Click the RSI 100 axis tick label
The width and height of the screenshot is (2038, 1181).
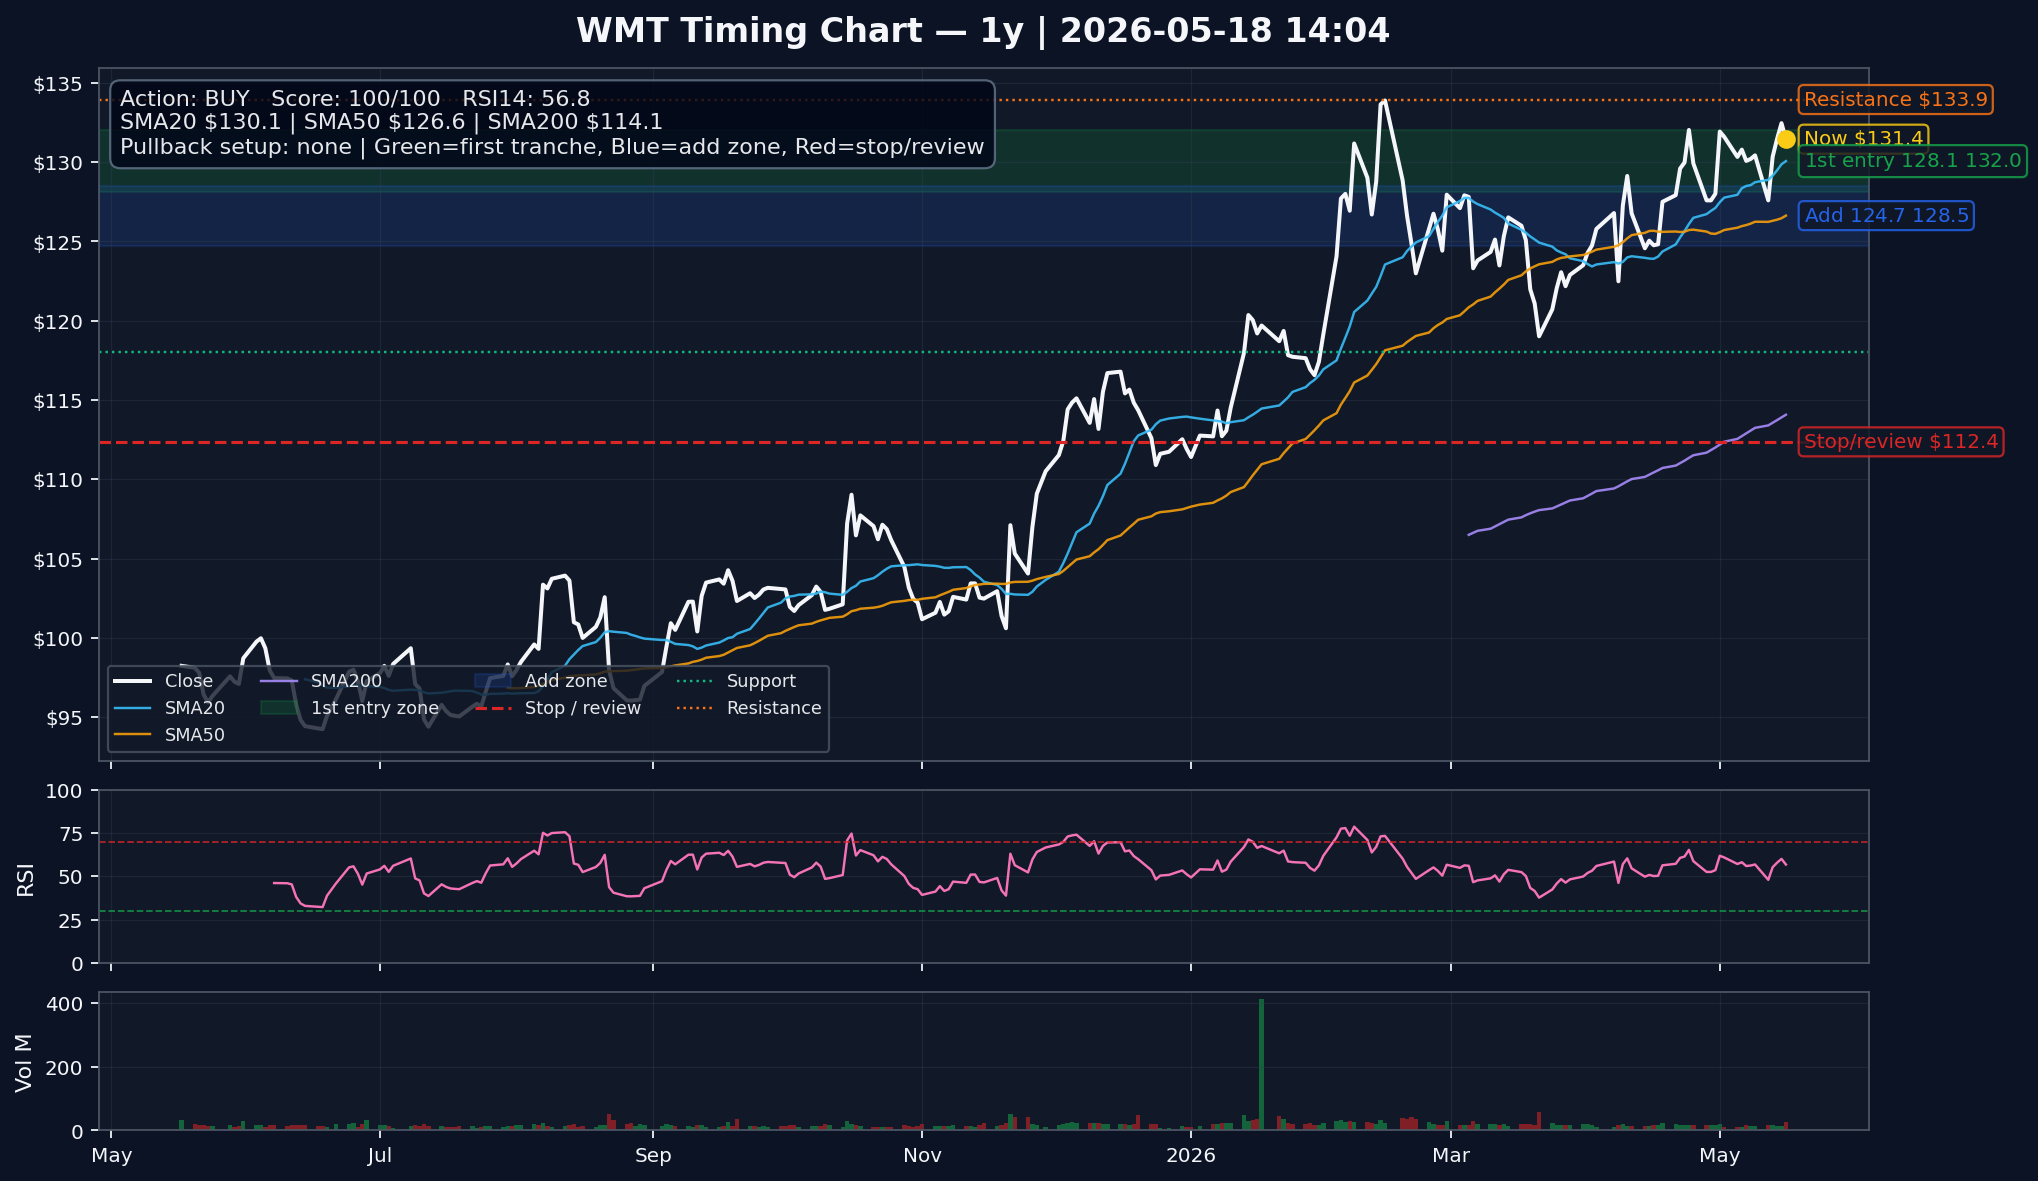tap(65, 791)
